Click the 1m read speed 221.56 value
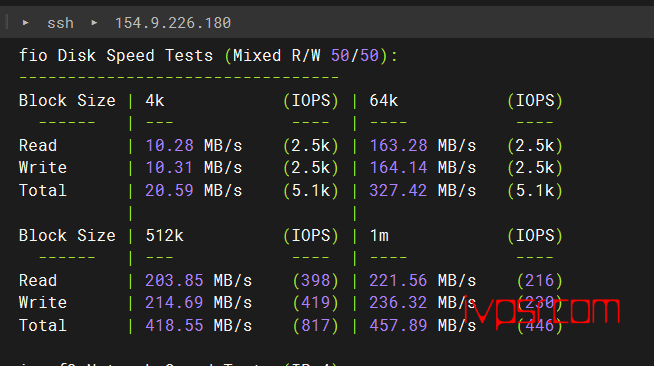Viewport: 654px width, 366px height. click(398, 281)
